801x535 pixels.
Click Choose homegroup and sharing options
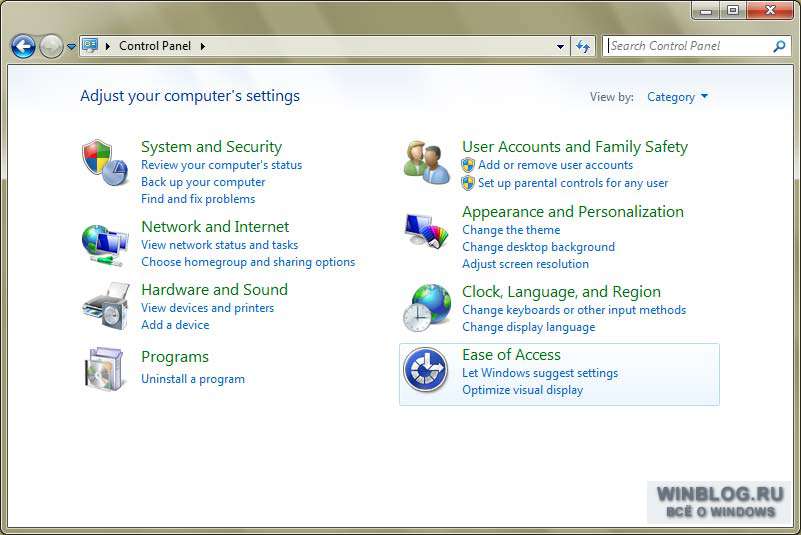pyautogui.click(x=248, y=262)
